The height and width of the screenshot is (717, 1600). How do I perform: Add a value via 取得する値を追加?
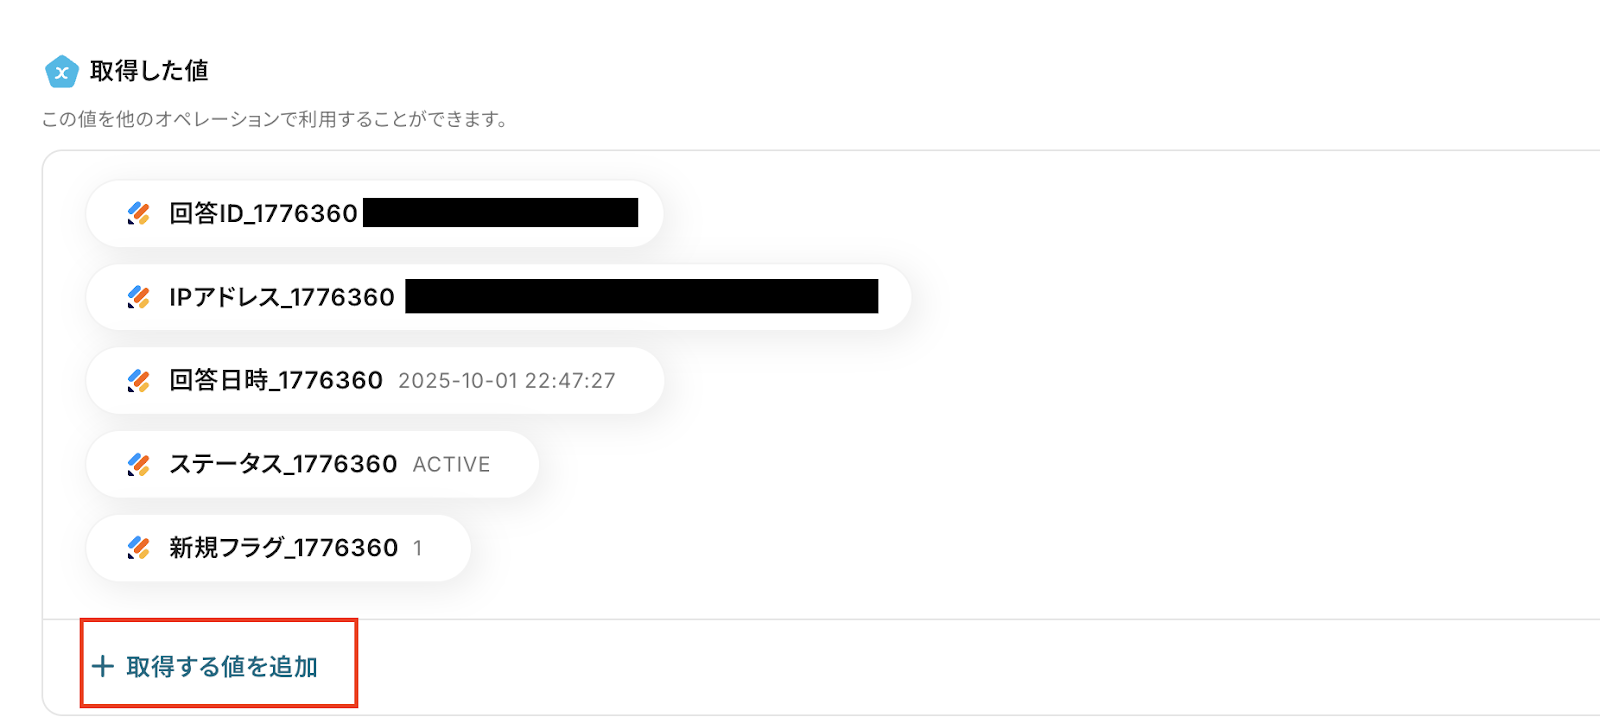pos(219,664)
